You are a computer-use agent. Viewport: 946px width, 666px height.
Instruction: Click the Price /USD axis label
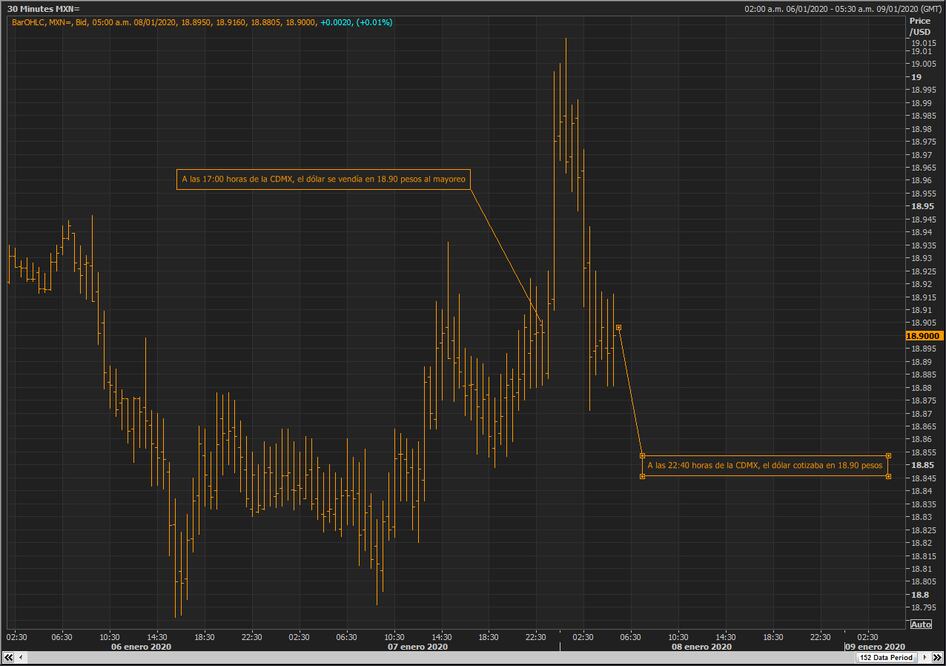click(x=919, y=26)
